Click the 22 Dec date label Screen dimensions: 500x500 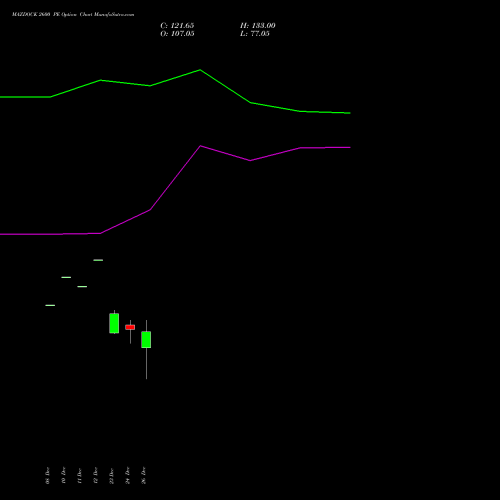112,475
